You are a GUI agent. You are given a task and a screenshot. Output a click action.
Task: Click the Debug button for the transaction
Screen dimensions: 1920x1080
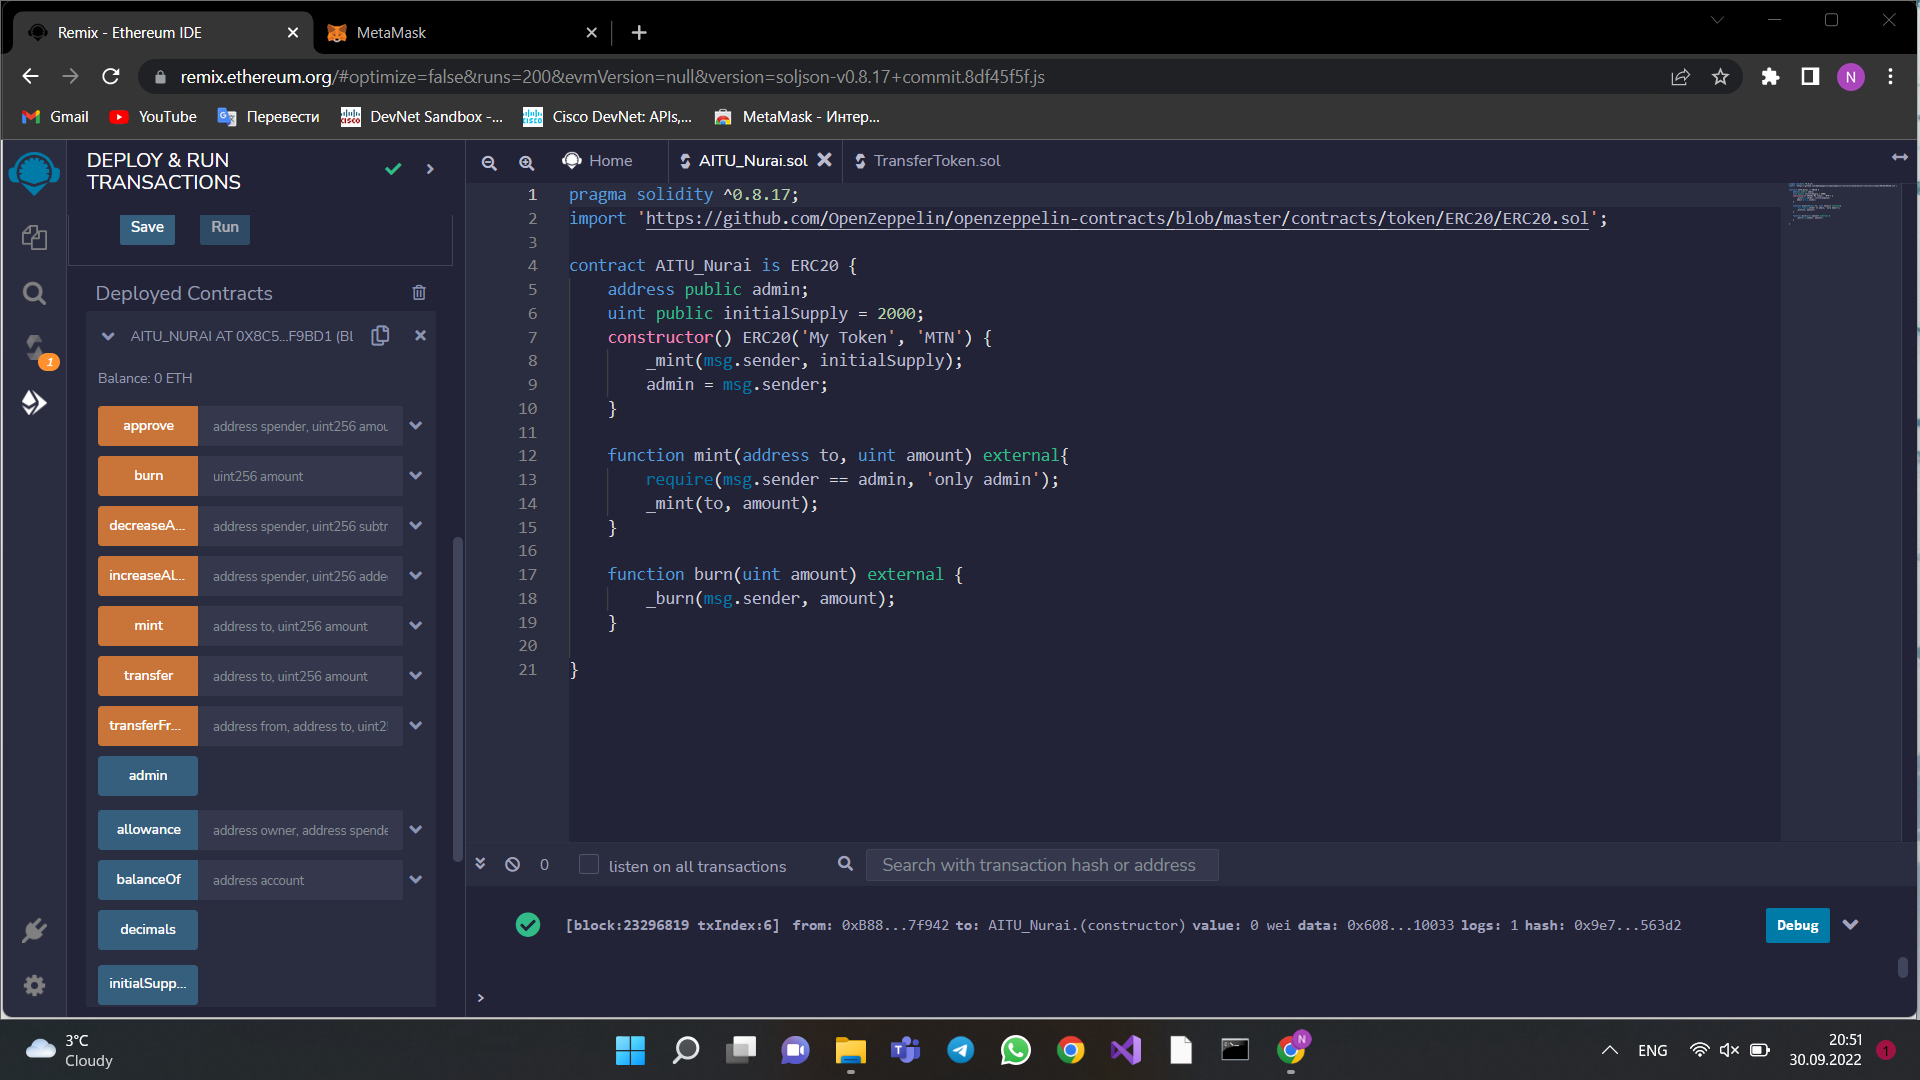click(1797, 925)
